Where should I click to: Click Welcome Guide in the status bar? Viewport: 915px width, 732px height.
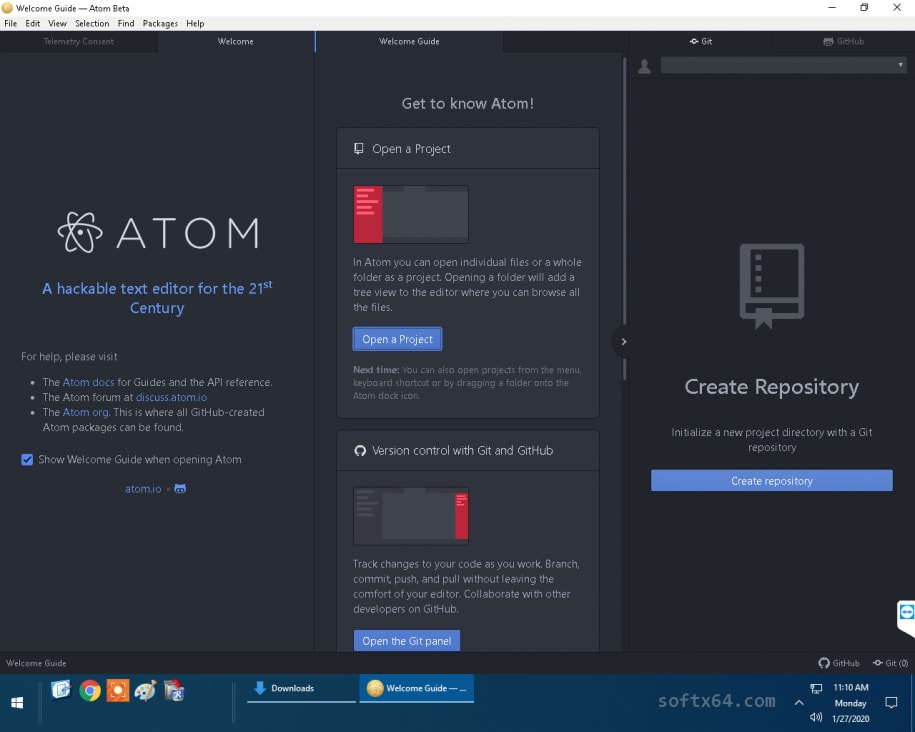pos(36,663)
